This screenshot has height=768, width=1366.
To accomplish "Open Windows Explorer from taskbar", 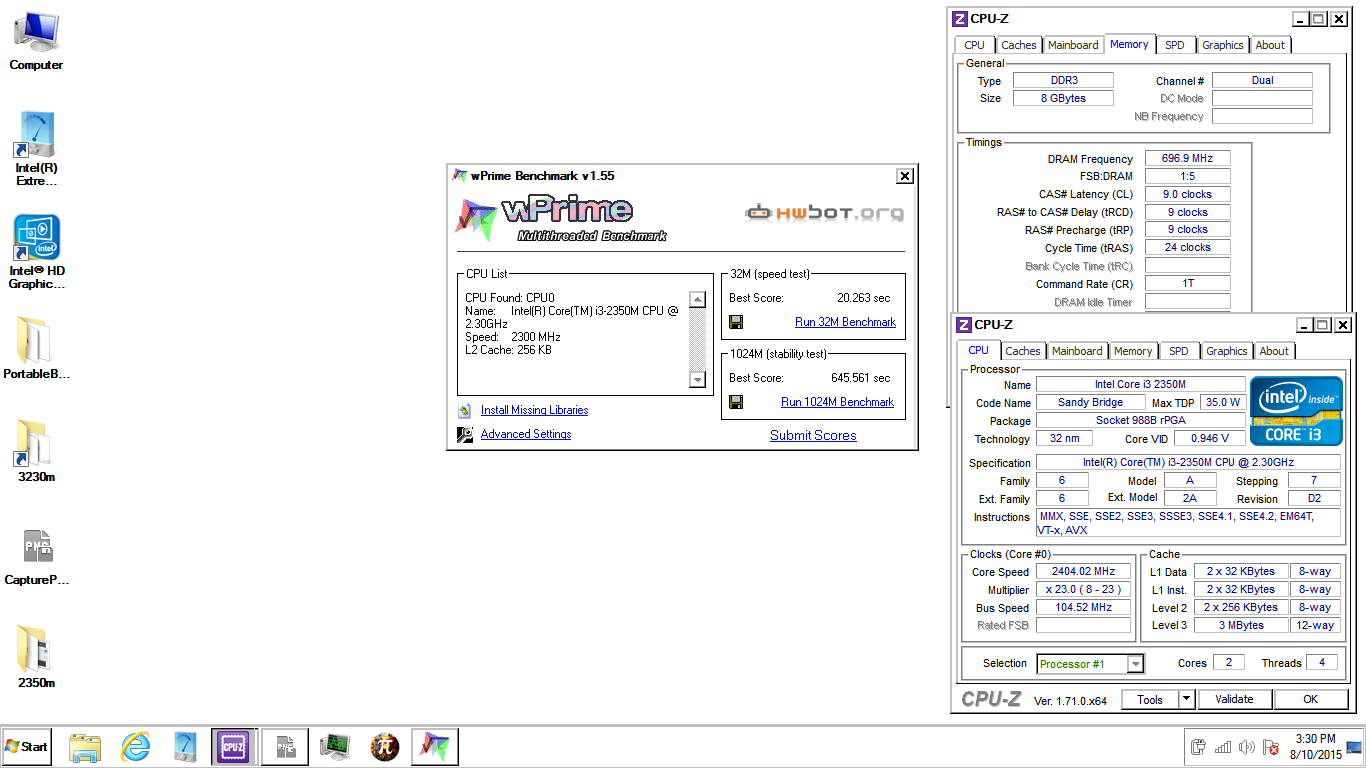I will [x=86, y=746].
